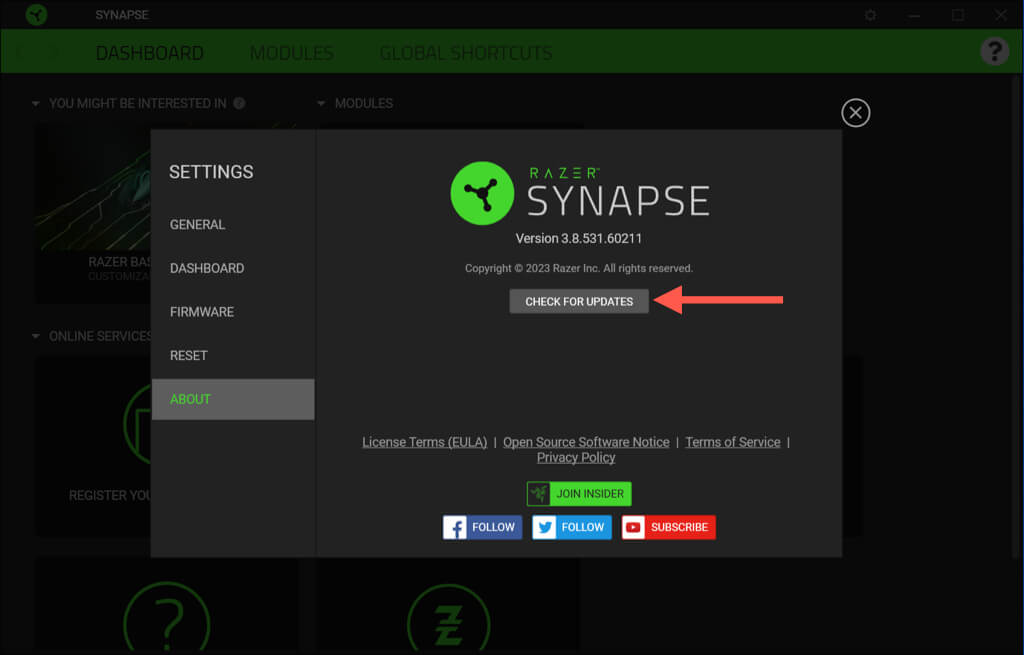Follow Razer on Facebook
Image resolution: width=1024 pixels, height=655 pixels.
point(482,527)
